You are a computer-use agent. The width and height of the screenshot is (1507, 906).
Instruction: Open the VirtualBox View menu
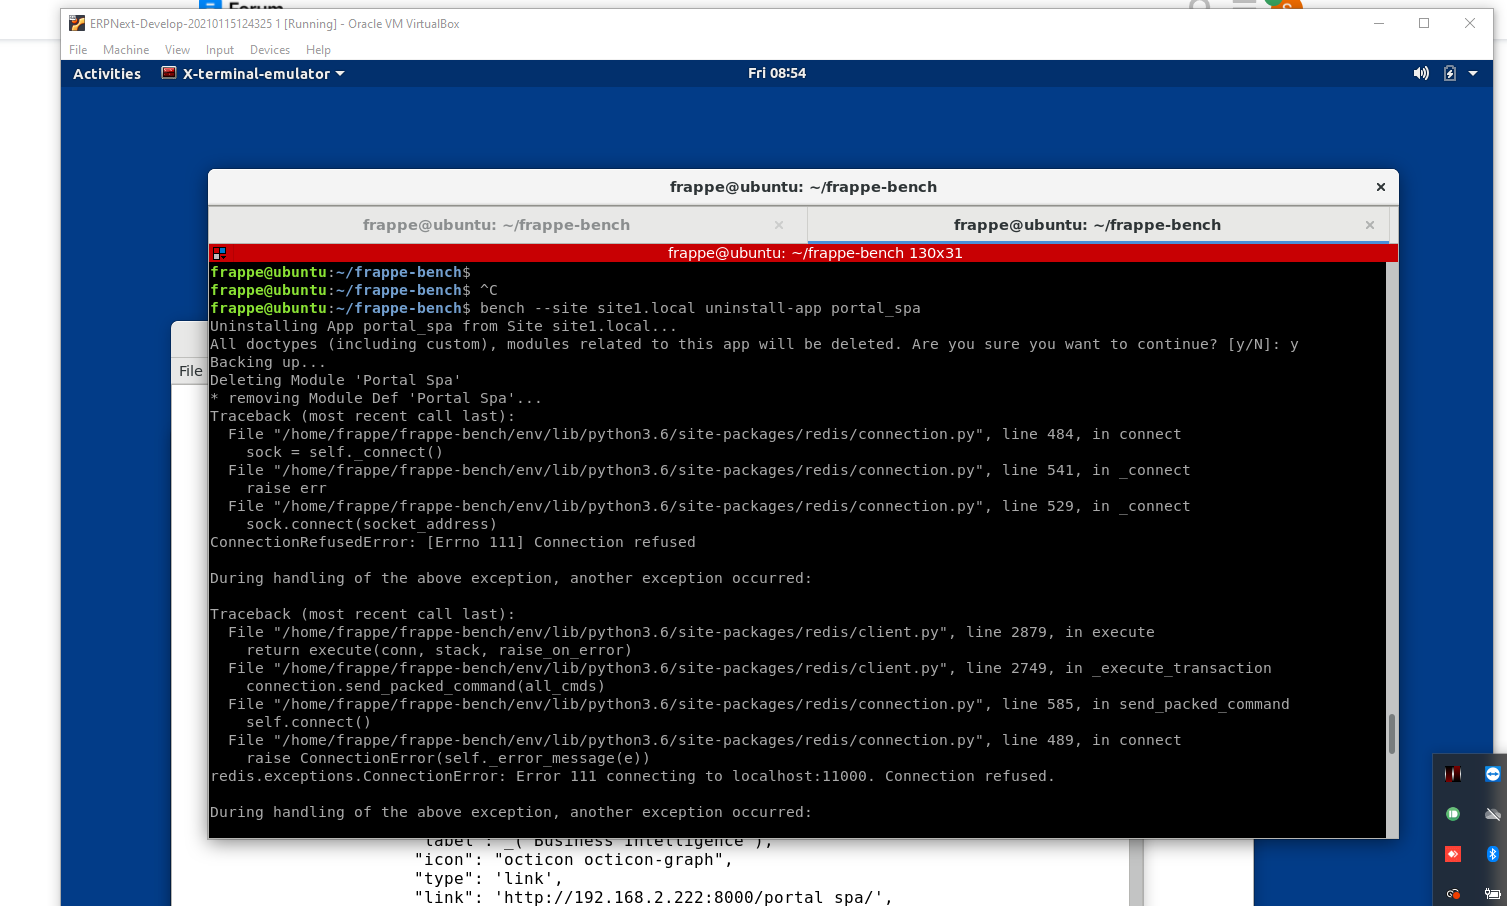point(177,50)
